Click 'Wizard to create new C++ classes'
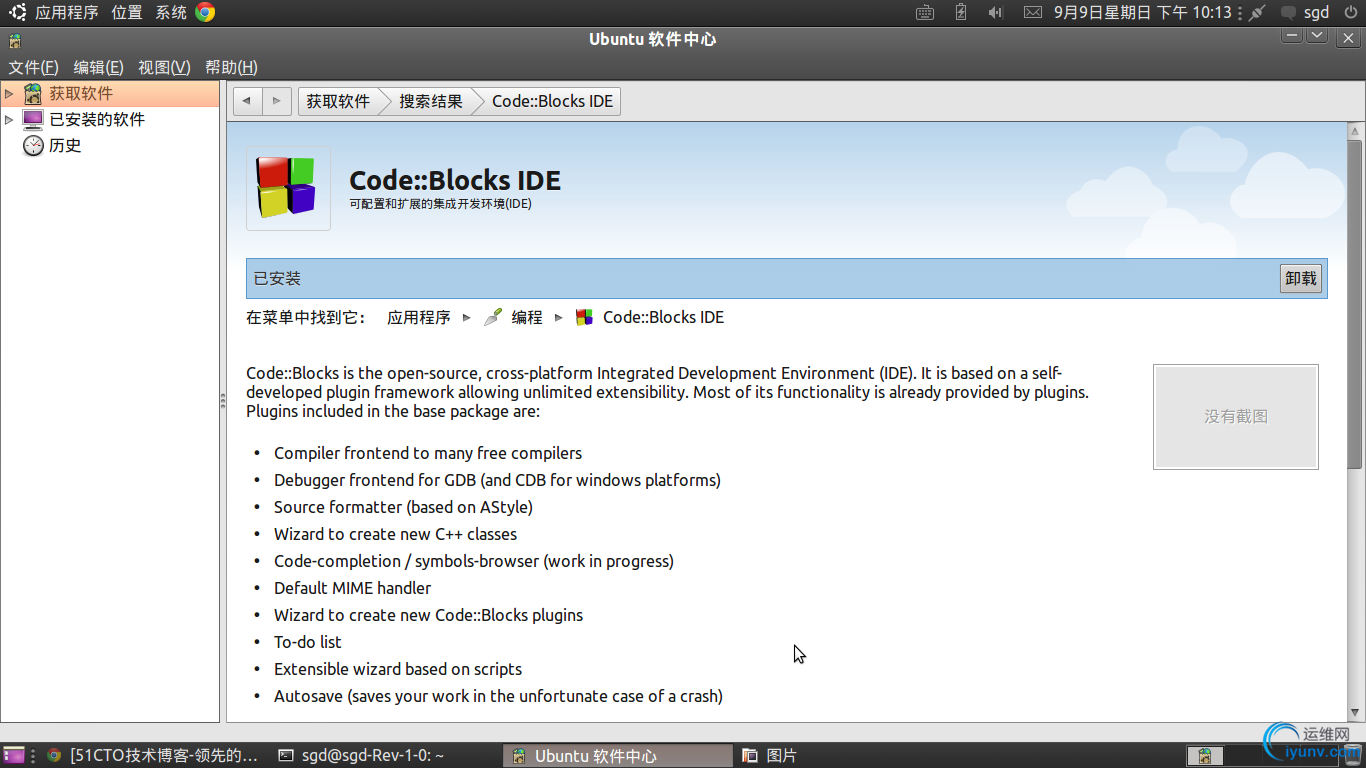1366x768 pixels. pyautogui.click(x=395, y=534)
